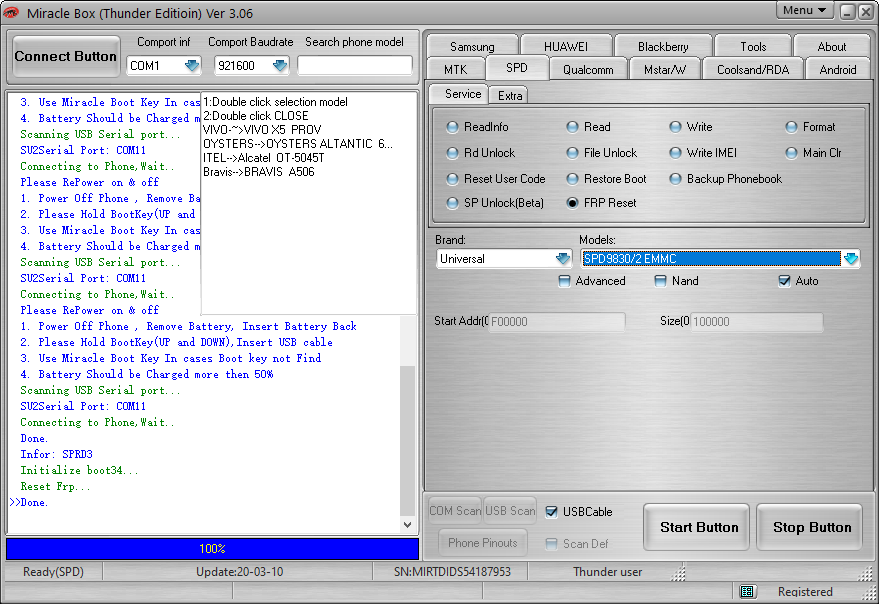Click the Start Addr field F00000

pyautogui.click(x=557, y=321)
